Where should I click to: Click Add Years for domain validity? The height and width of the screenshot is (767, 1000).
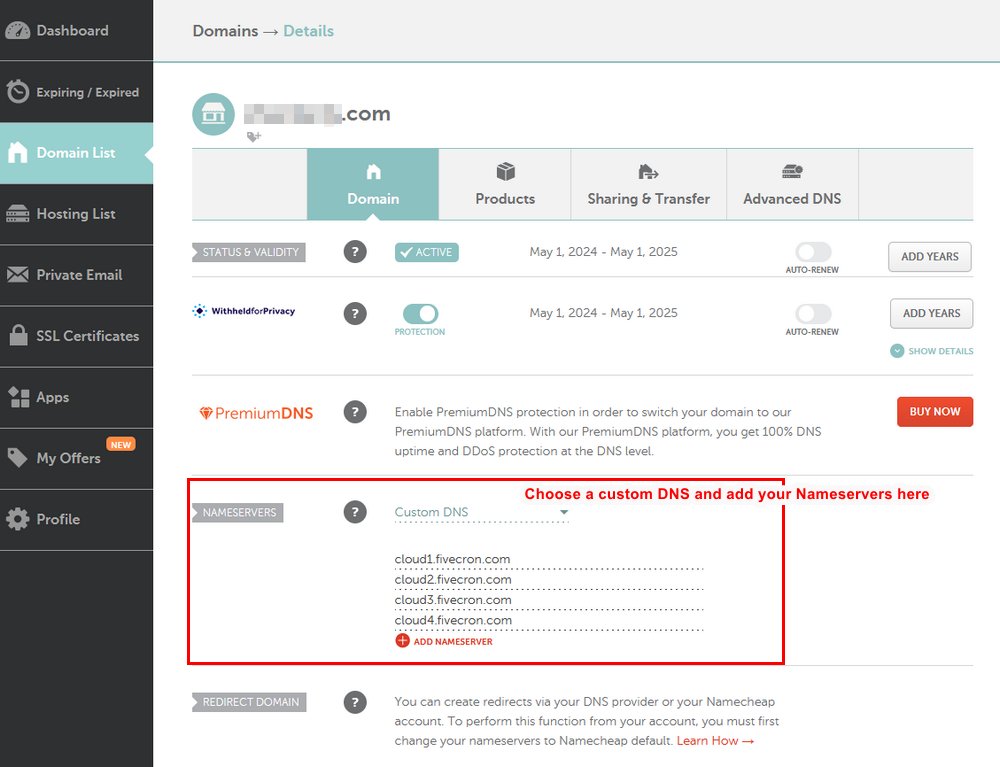point(930,256)
